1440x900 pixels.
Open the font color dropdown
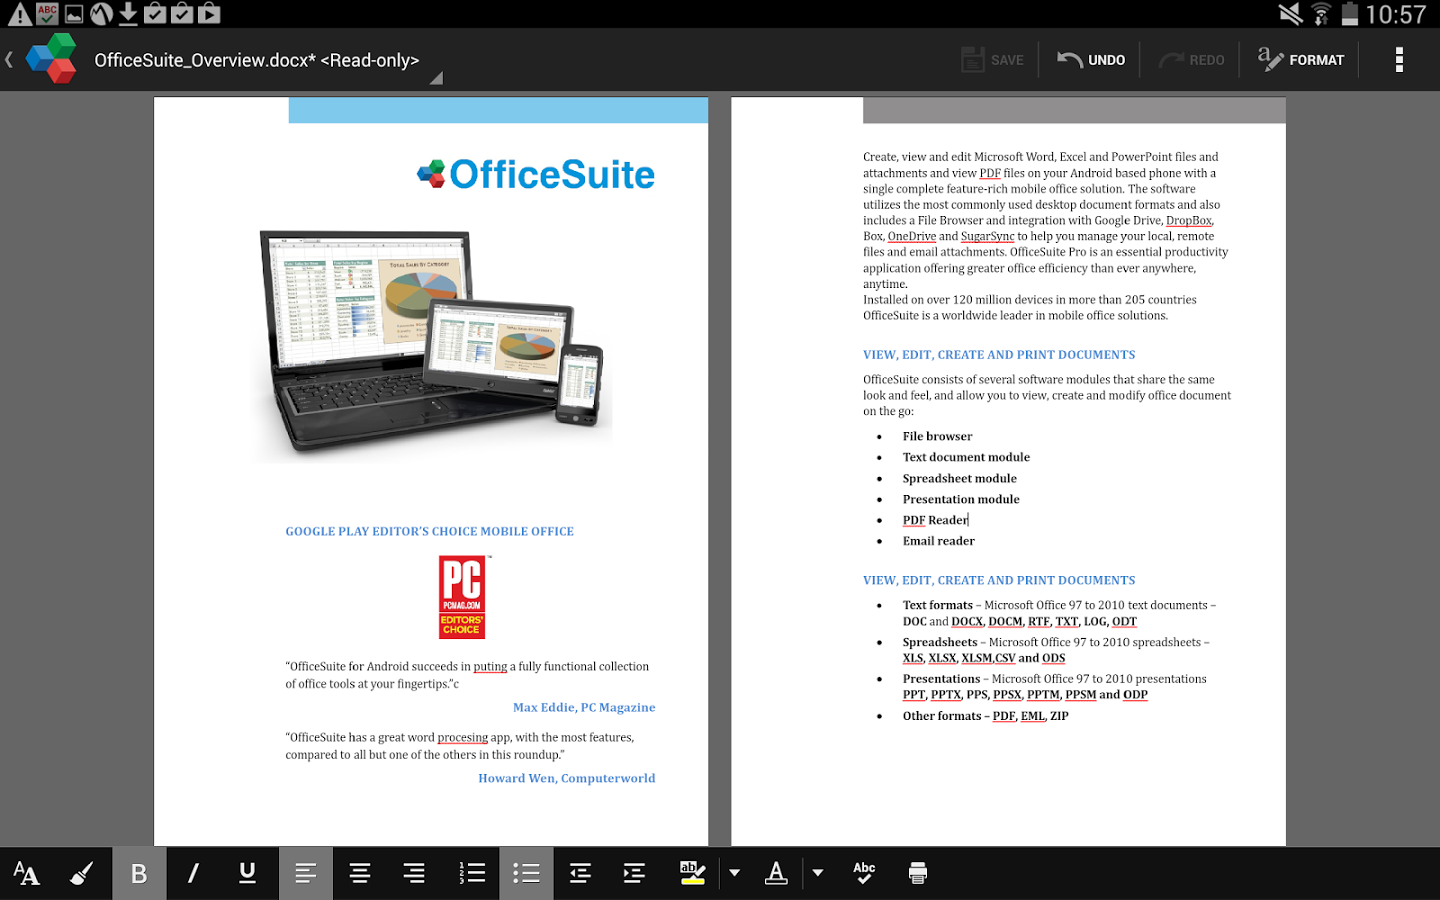[818, 873]
